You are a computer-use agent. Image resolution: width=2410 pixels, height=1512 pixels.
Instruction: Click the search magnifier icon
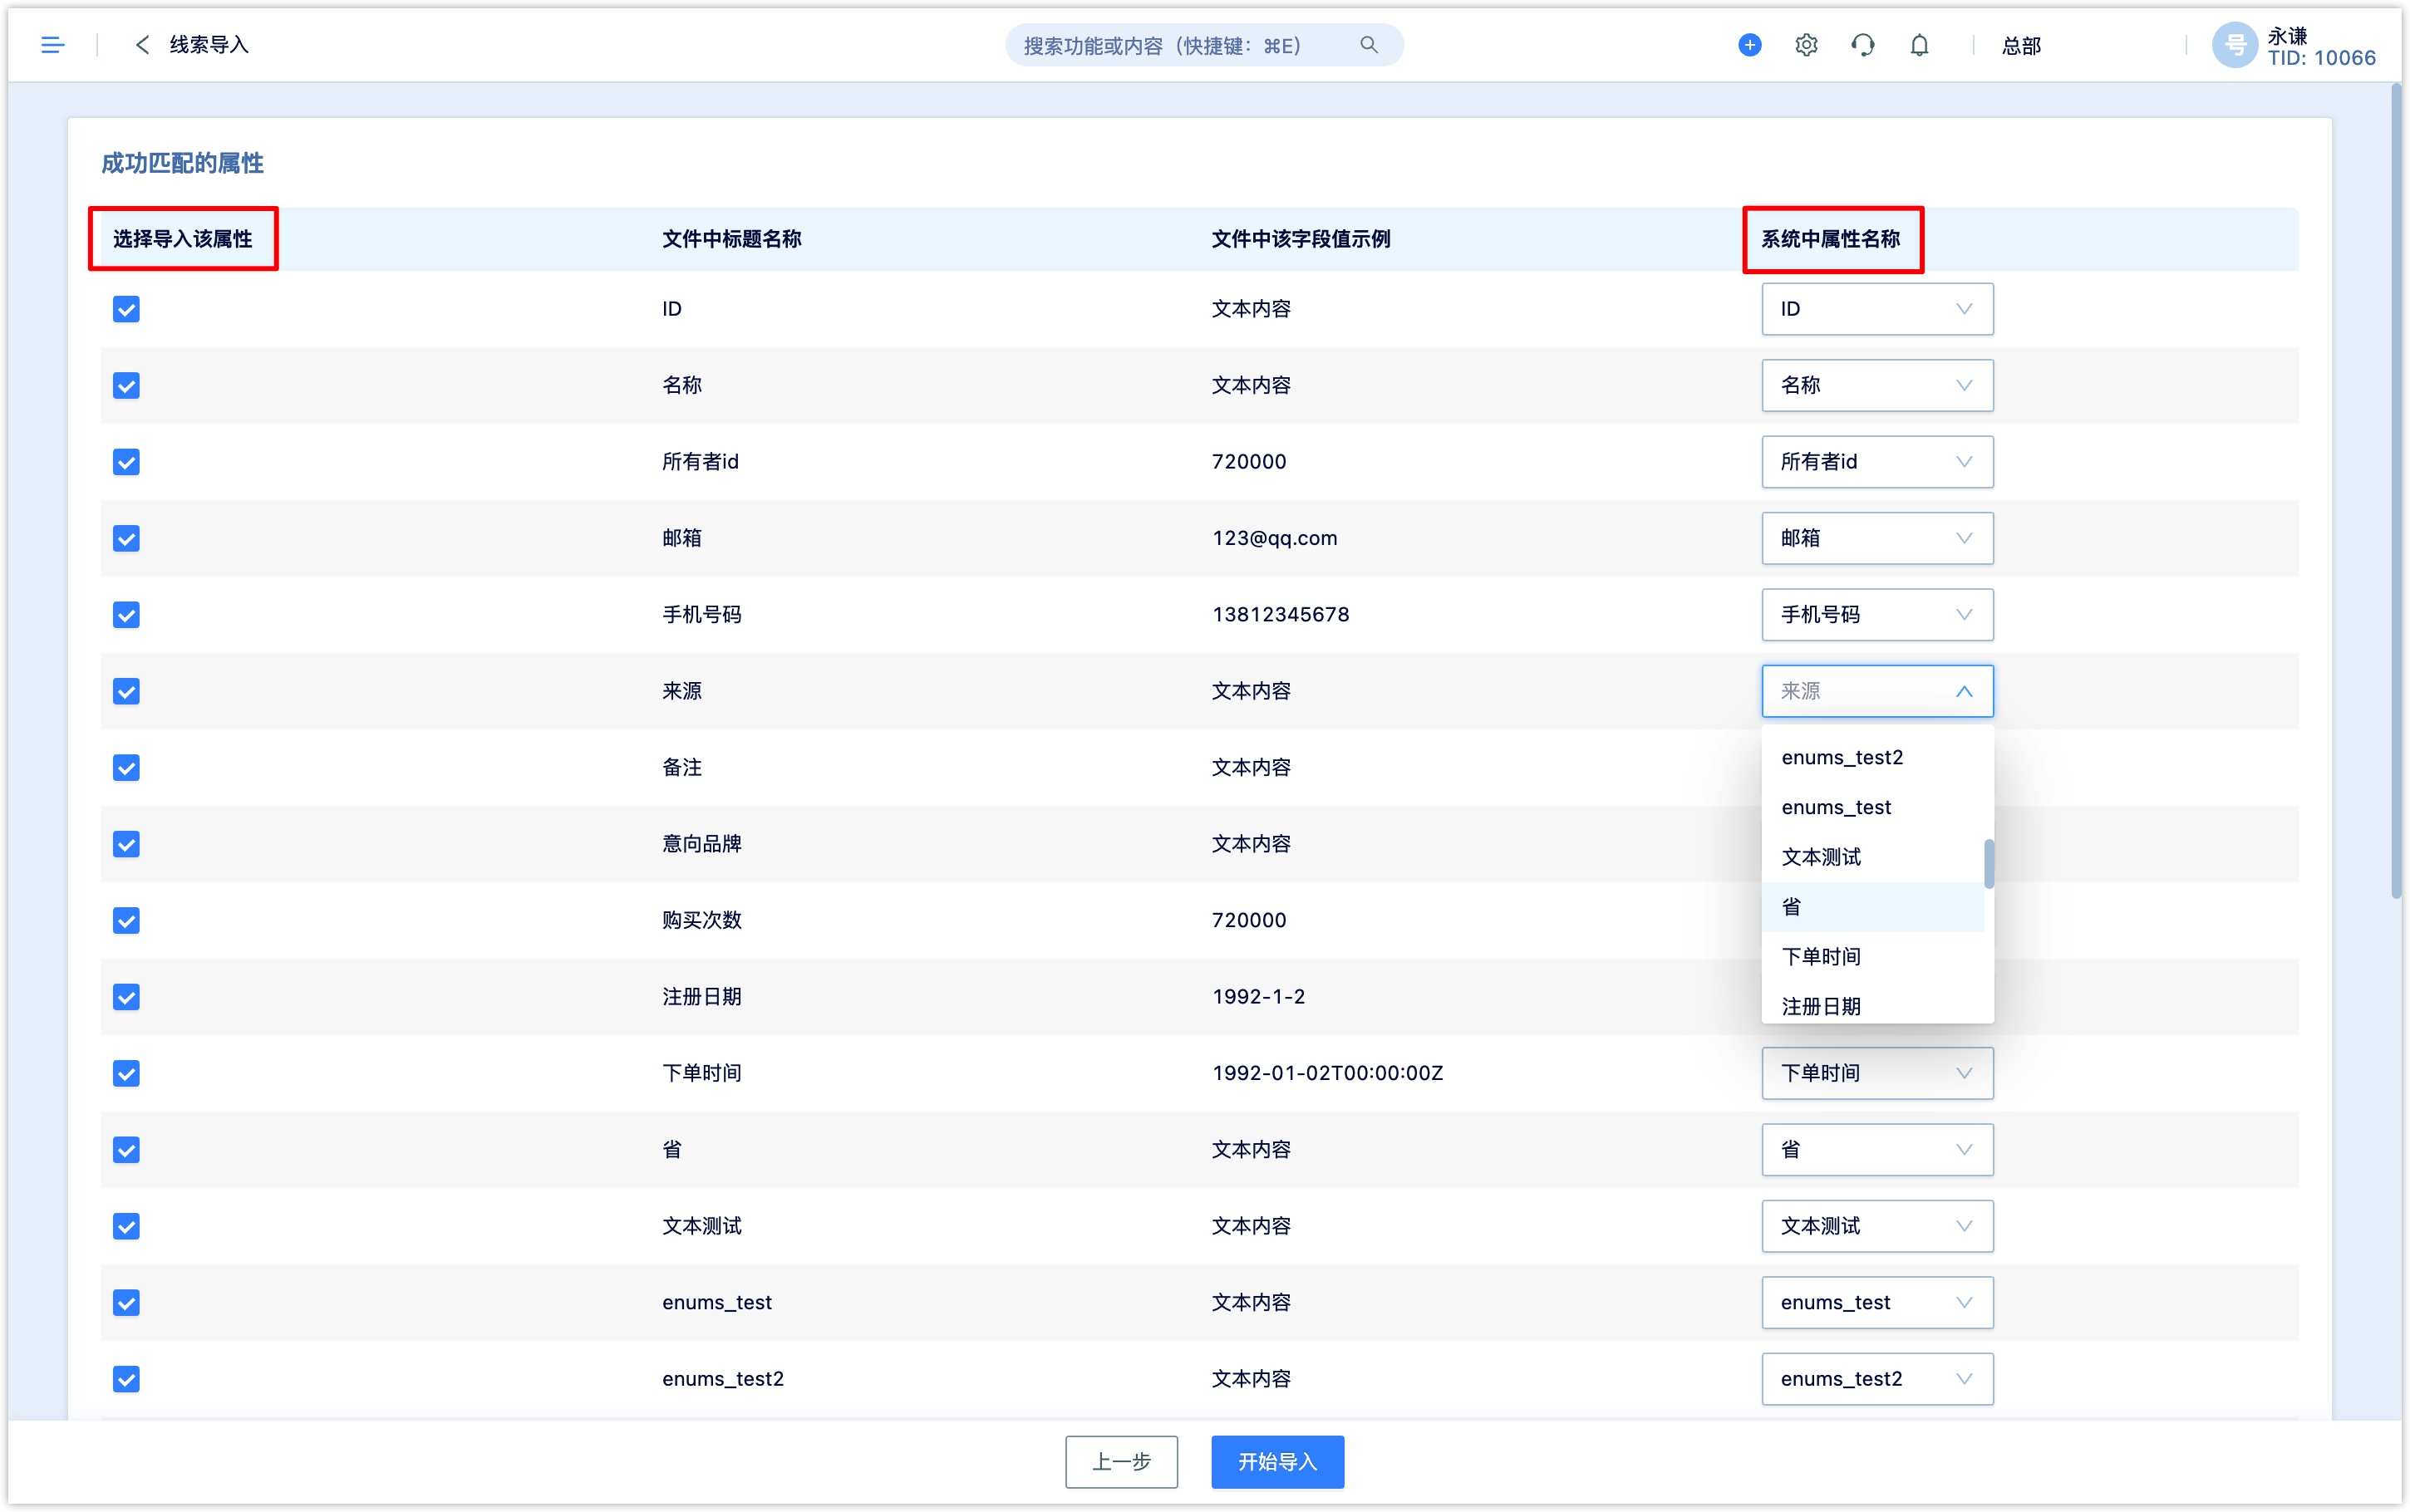click(x=1368, y=45)
